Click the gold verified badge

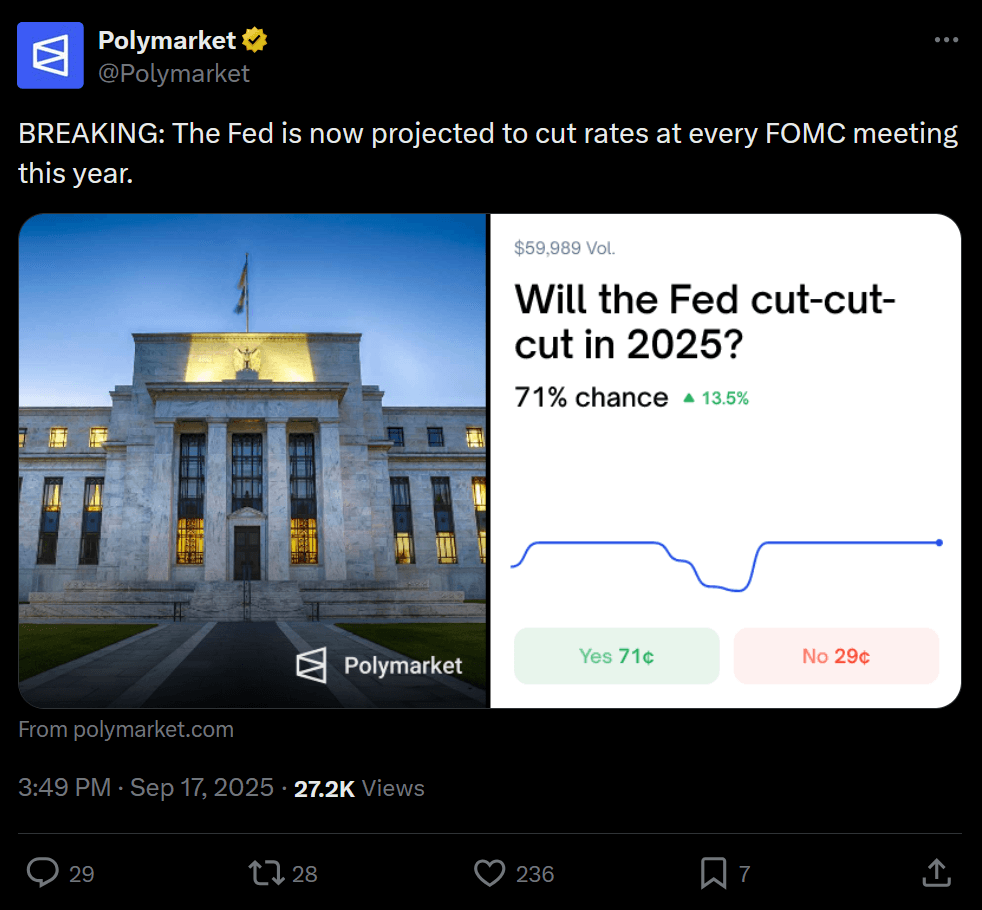coord(255,41)
